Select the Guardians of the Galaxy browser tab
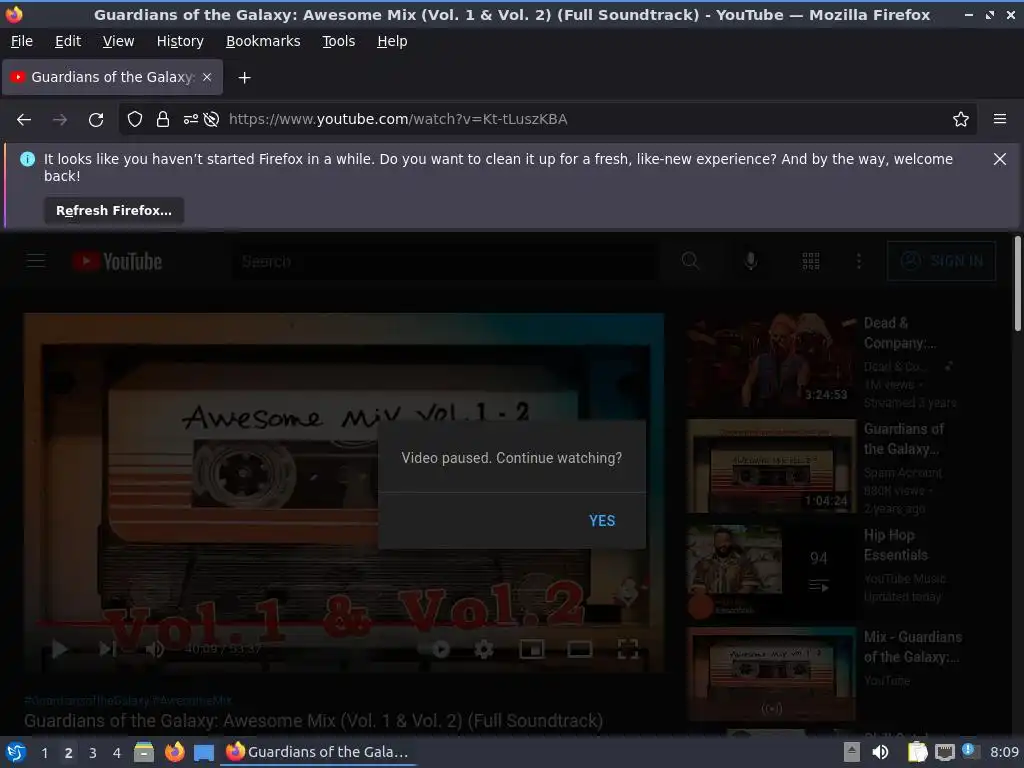The height and width of the screenshot is (768, 1024). [112, 77]
